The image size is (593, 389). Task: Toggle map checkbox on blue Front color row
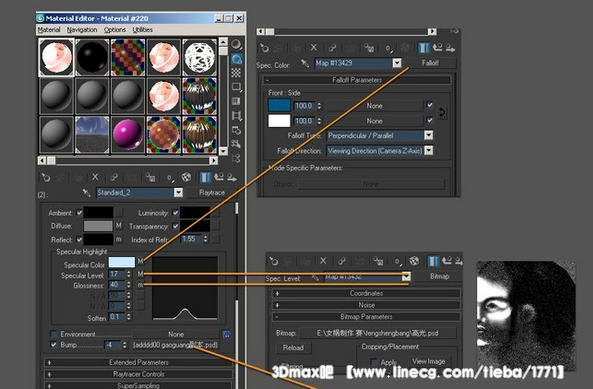point(429,105)
